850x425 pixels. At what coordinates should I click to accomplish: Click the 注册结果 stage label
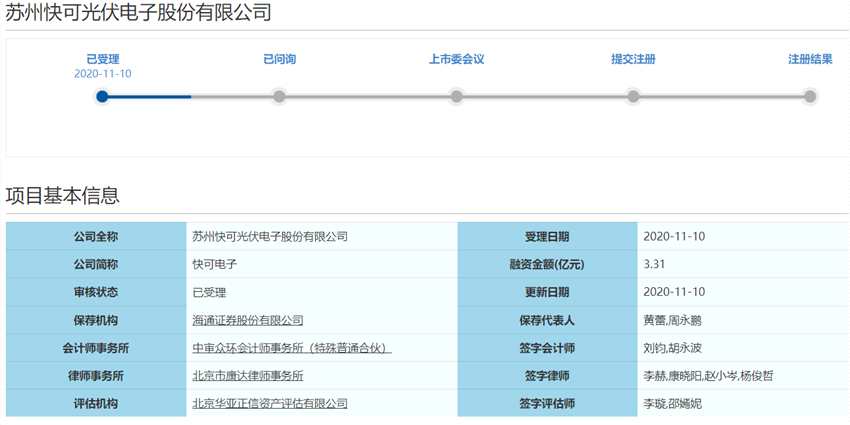coord(810,59)
